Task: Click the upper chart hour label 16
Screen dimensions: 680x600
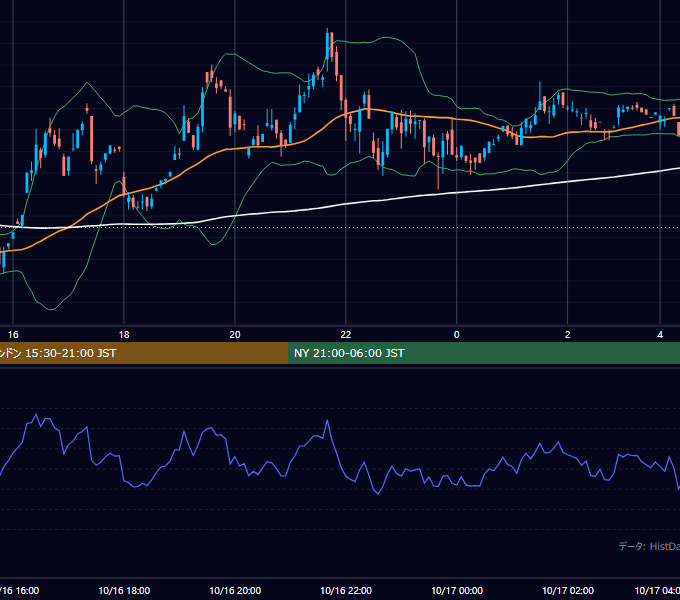Action: click(x=13, y=335)
